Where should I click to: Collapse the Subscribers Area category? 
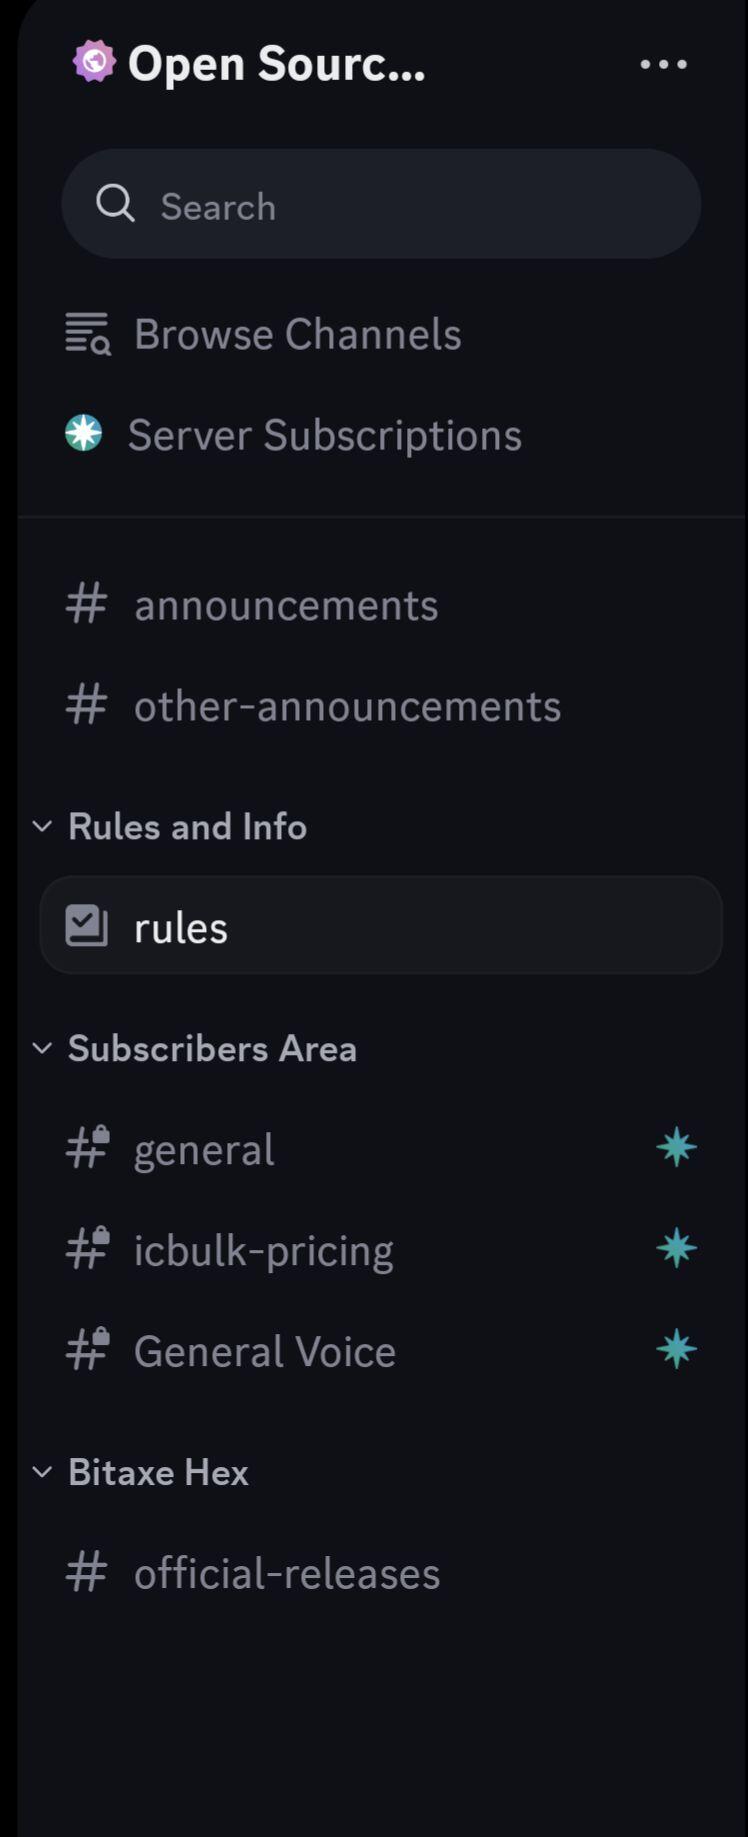(195, 1049)
